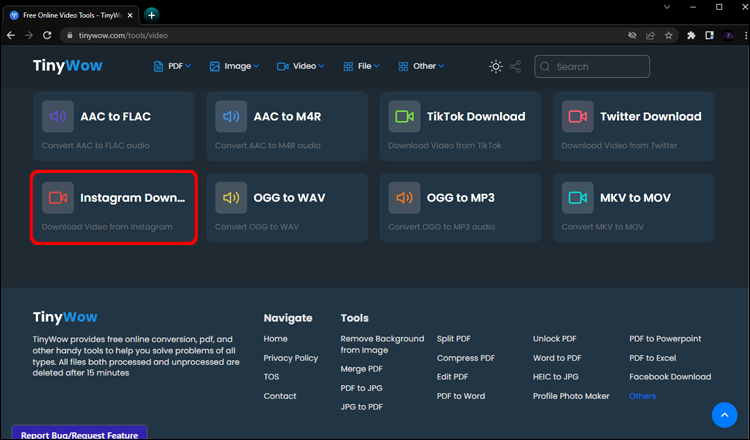This screenshot has width=750, height=440.
Task: Open the Privacy Policy footer link
Action: 290,358
